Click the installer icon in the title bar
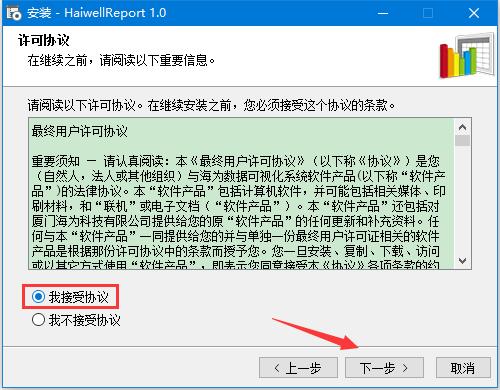Image resolution: width=500 pixels, height=390 pixels. pyautogui.click(x=14, y=13)
